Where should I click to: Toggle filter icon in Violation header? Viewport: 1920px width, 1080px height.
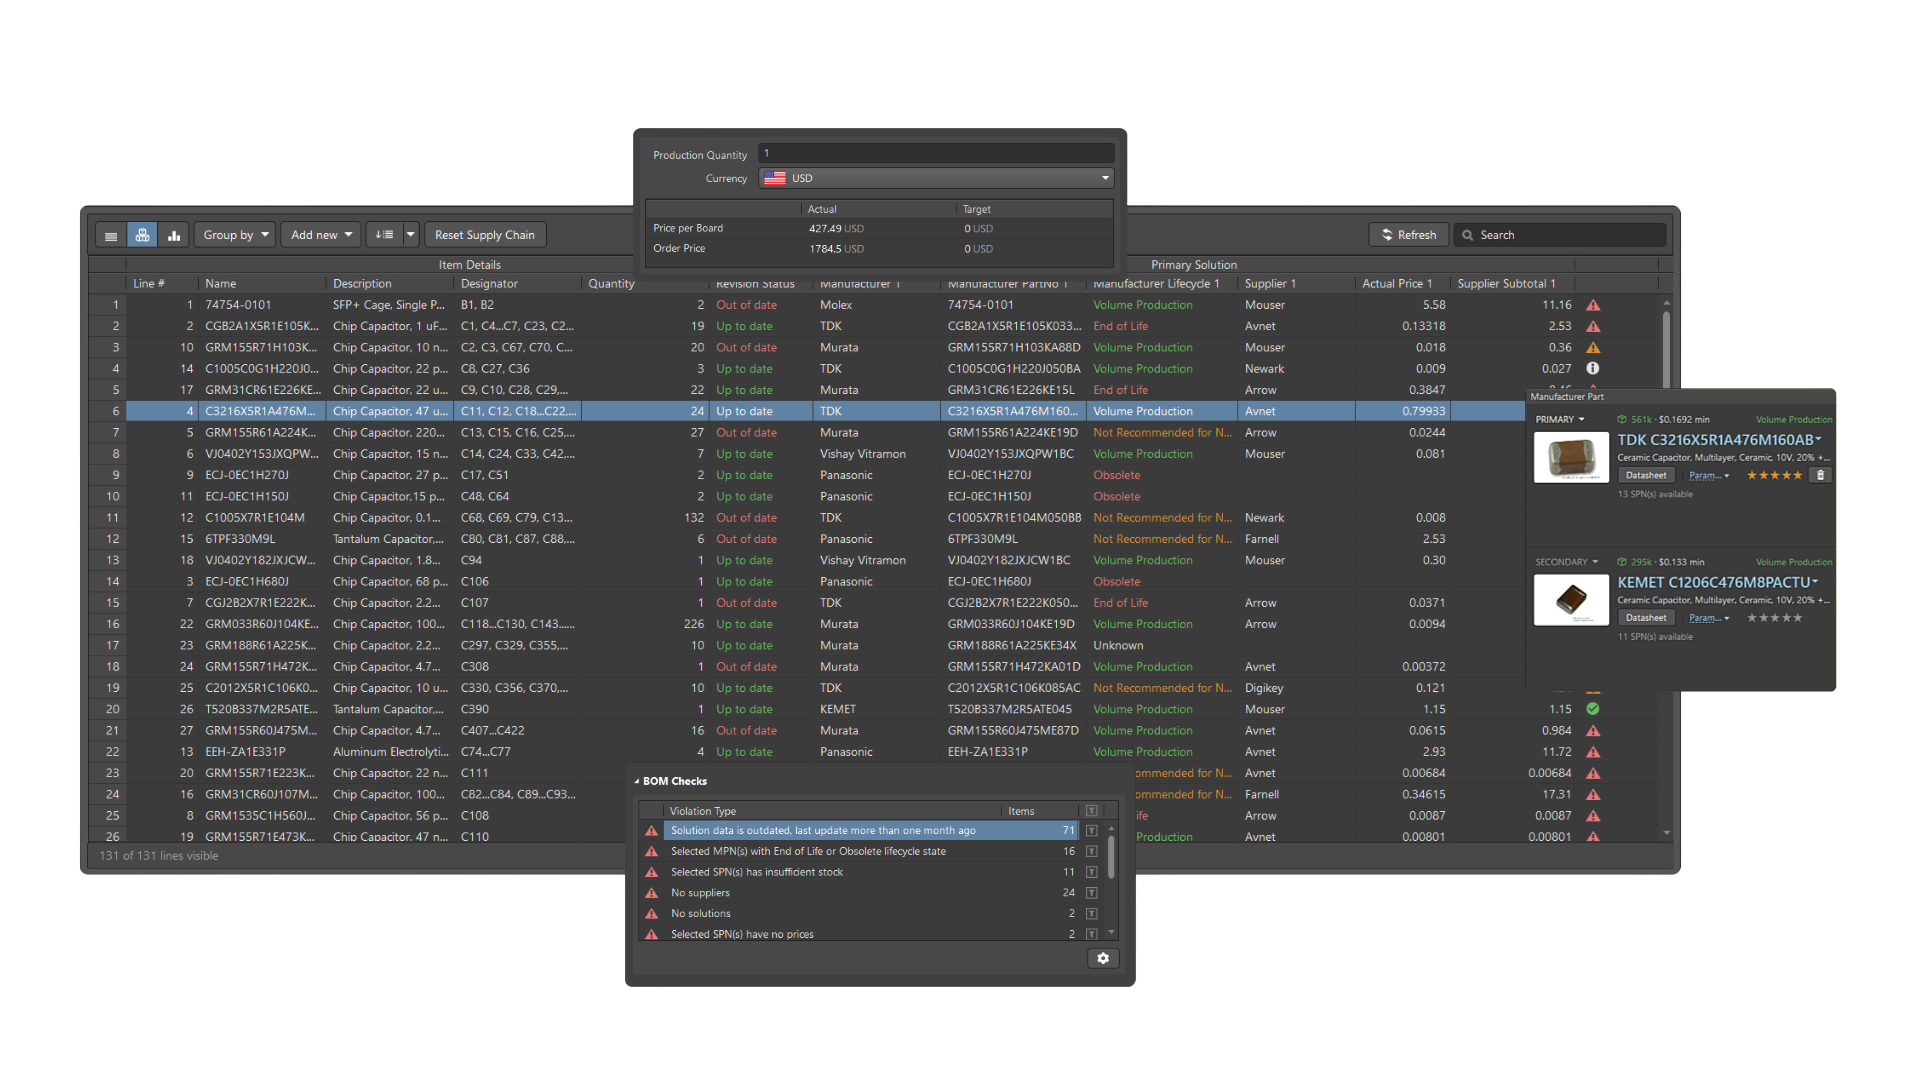pos(1091,811)
